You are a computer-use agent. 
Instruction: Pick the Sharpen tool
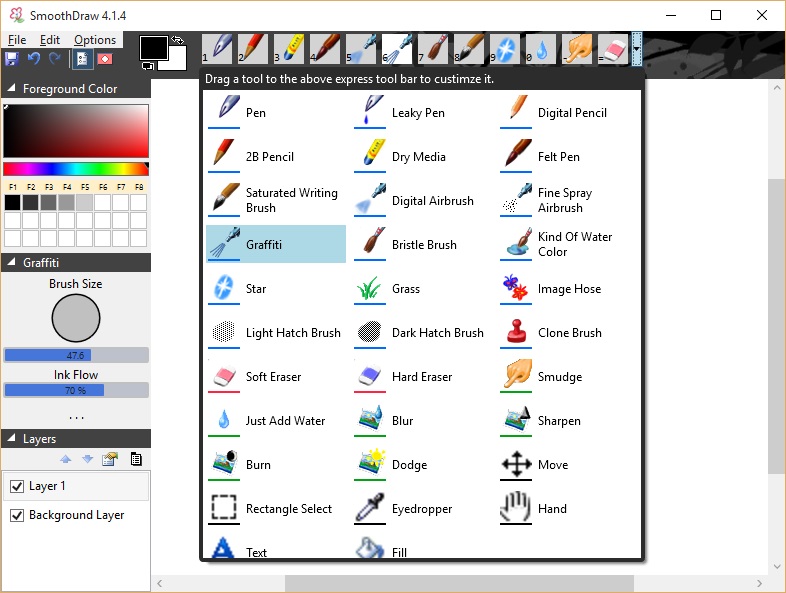[x=568, y=421]
